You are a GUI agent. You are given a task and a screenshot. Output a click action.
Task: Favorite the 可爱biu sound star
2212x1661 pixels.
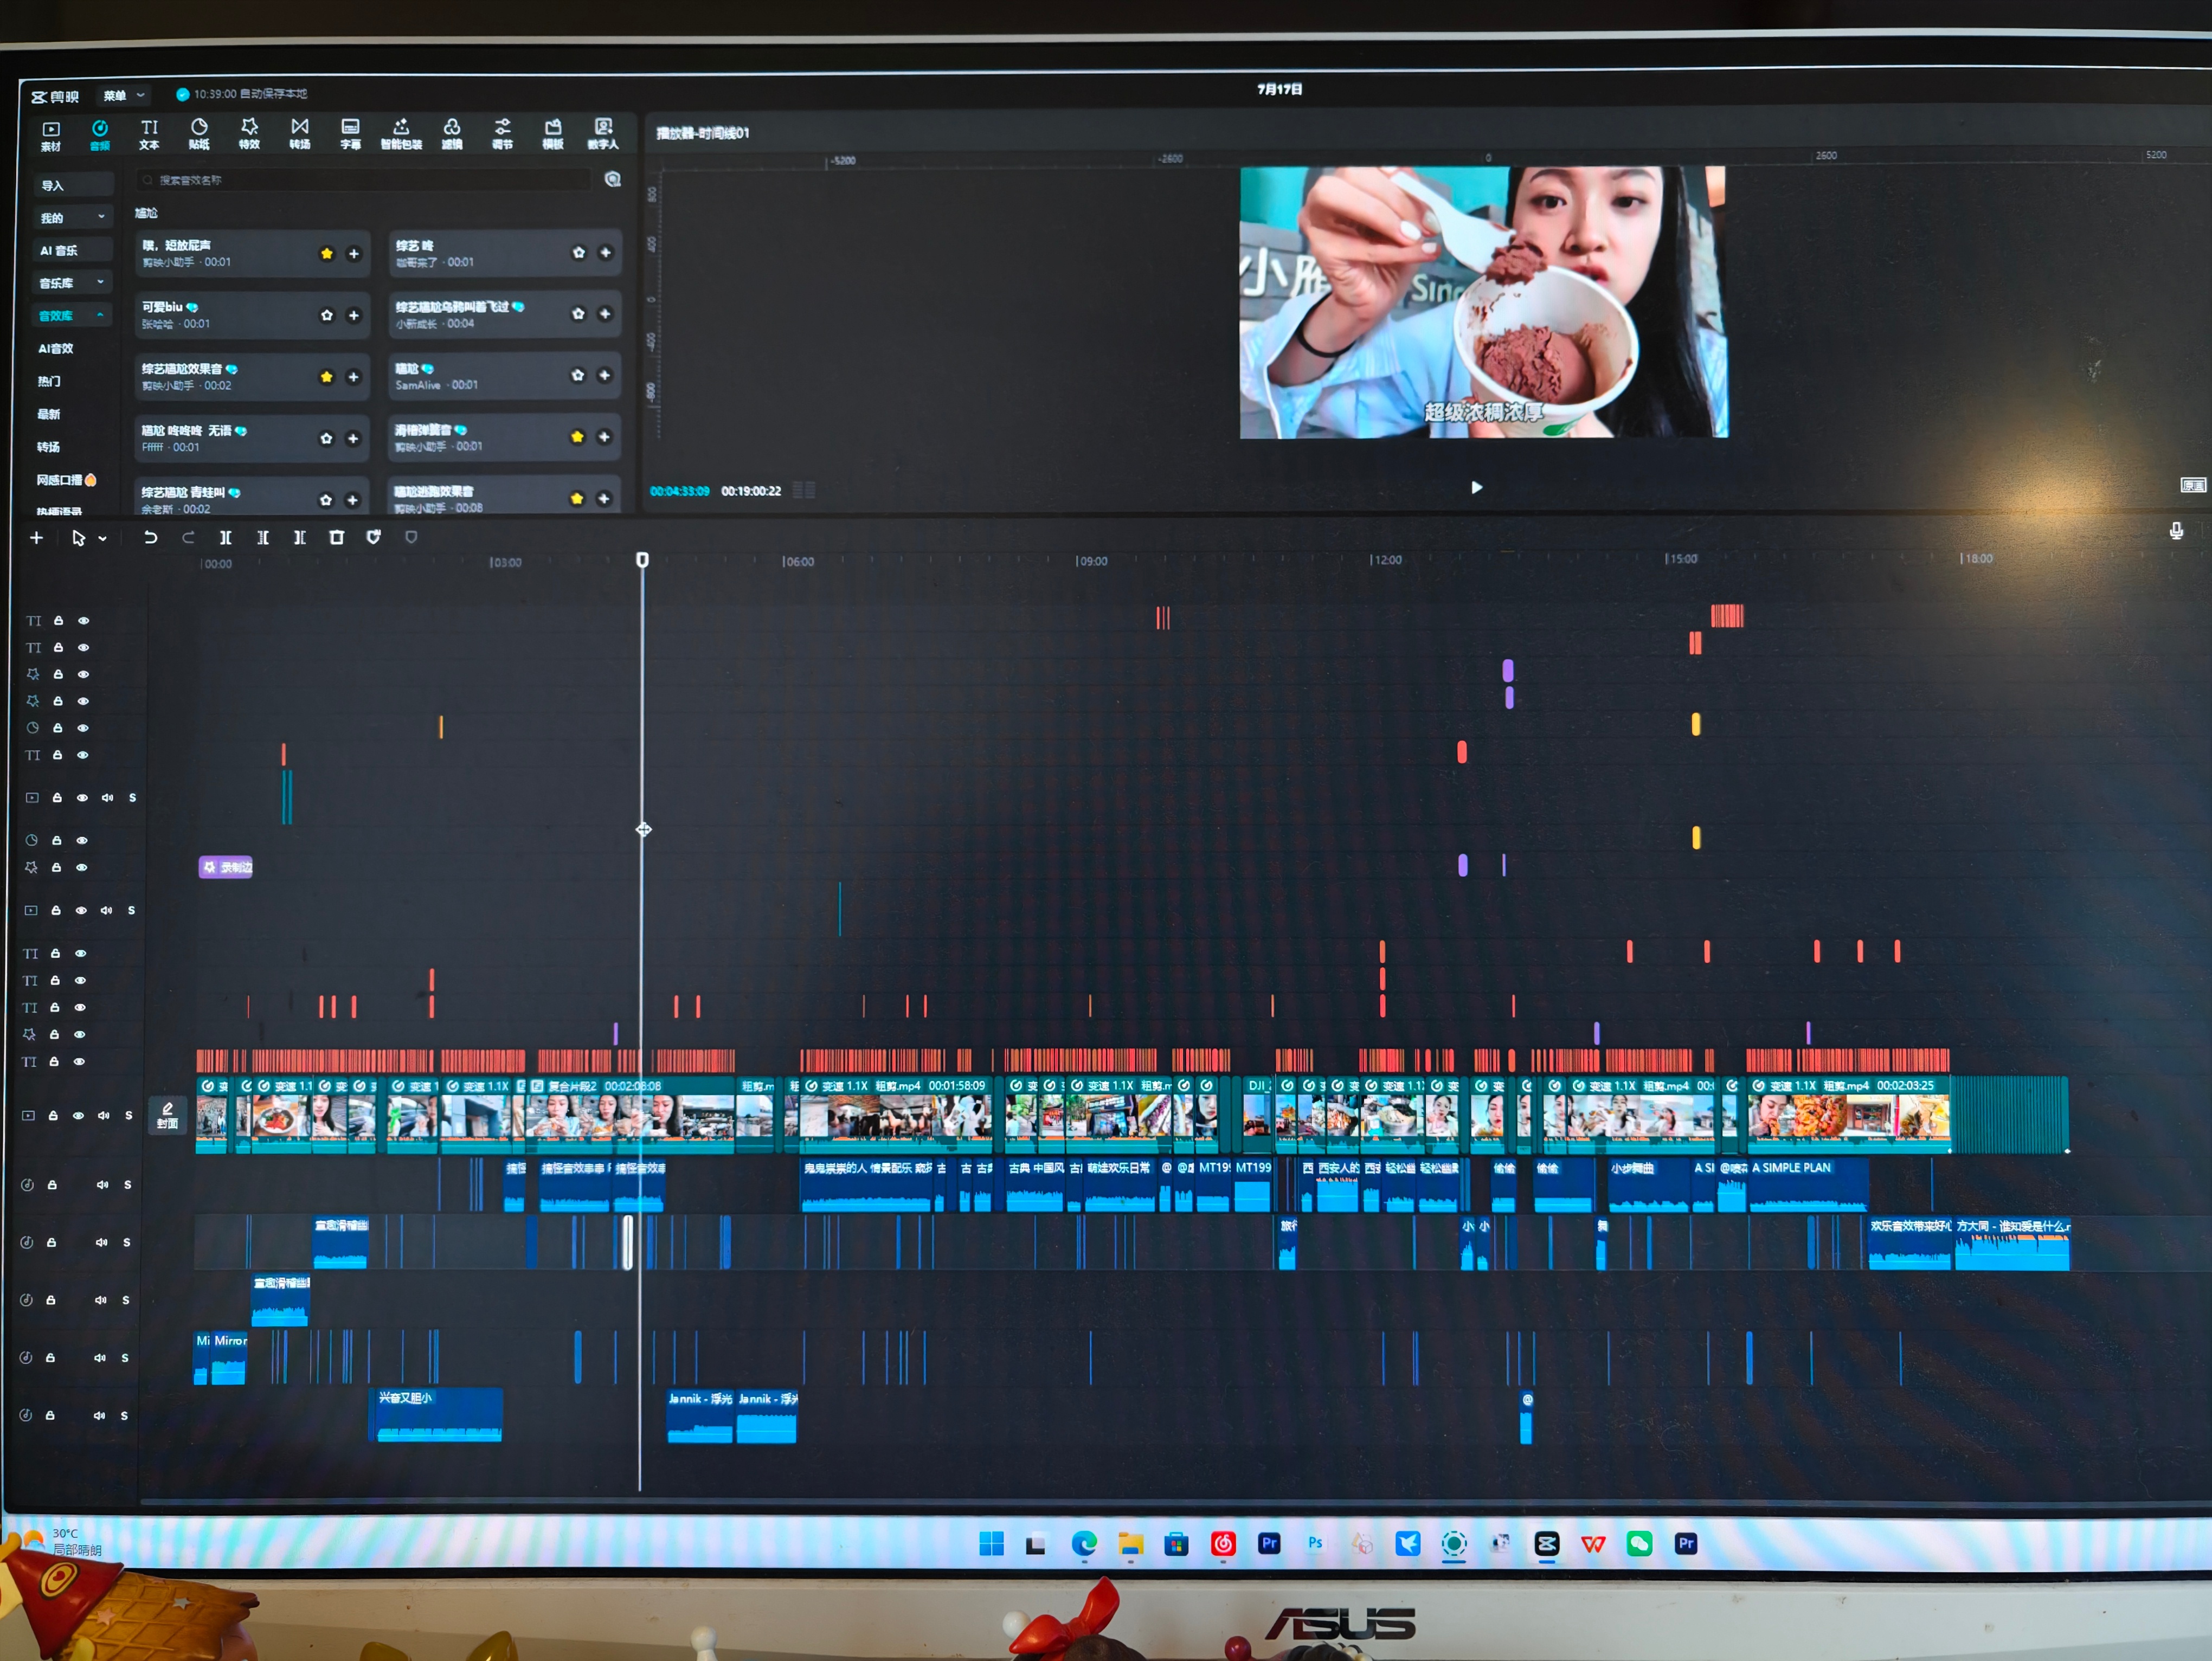326,315
